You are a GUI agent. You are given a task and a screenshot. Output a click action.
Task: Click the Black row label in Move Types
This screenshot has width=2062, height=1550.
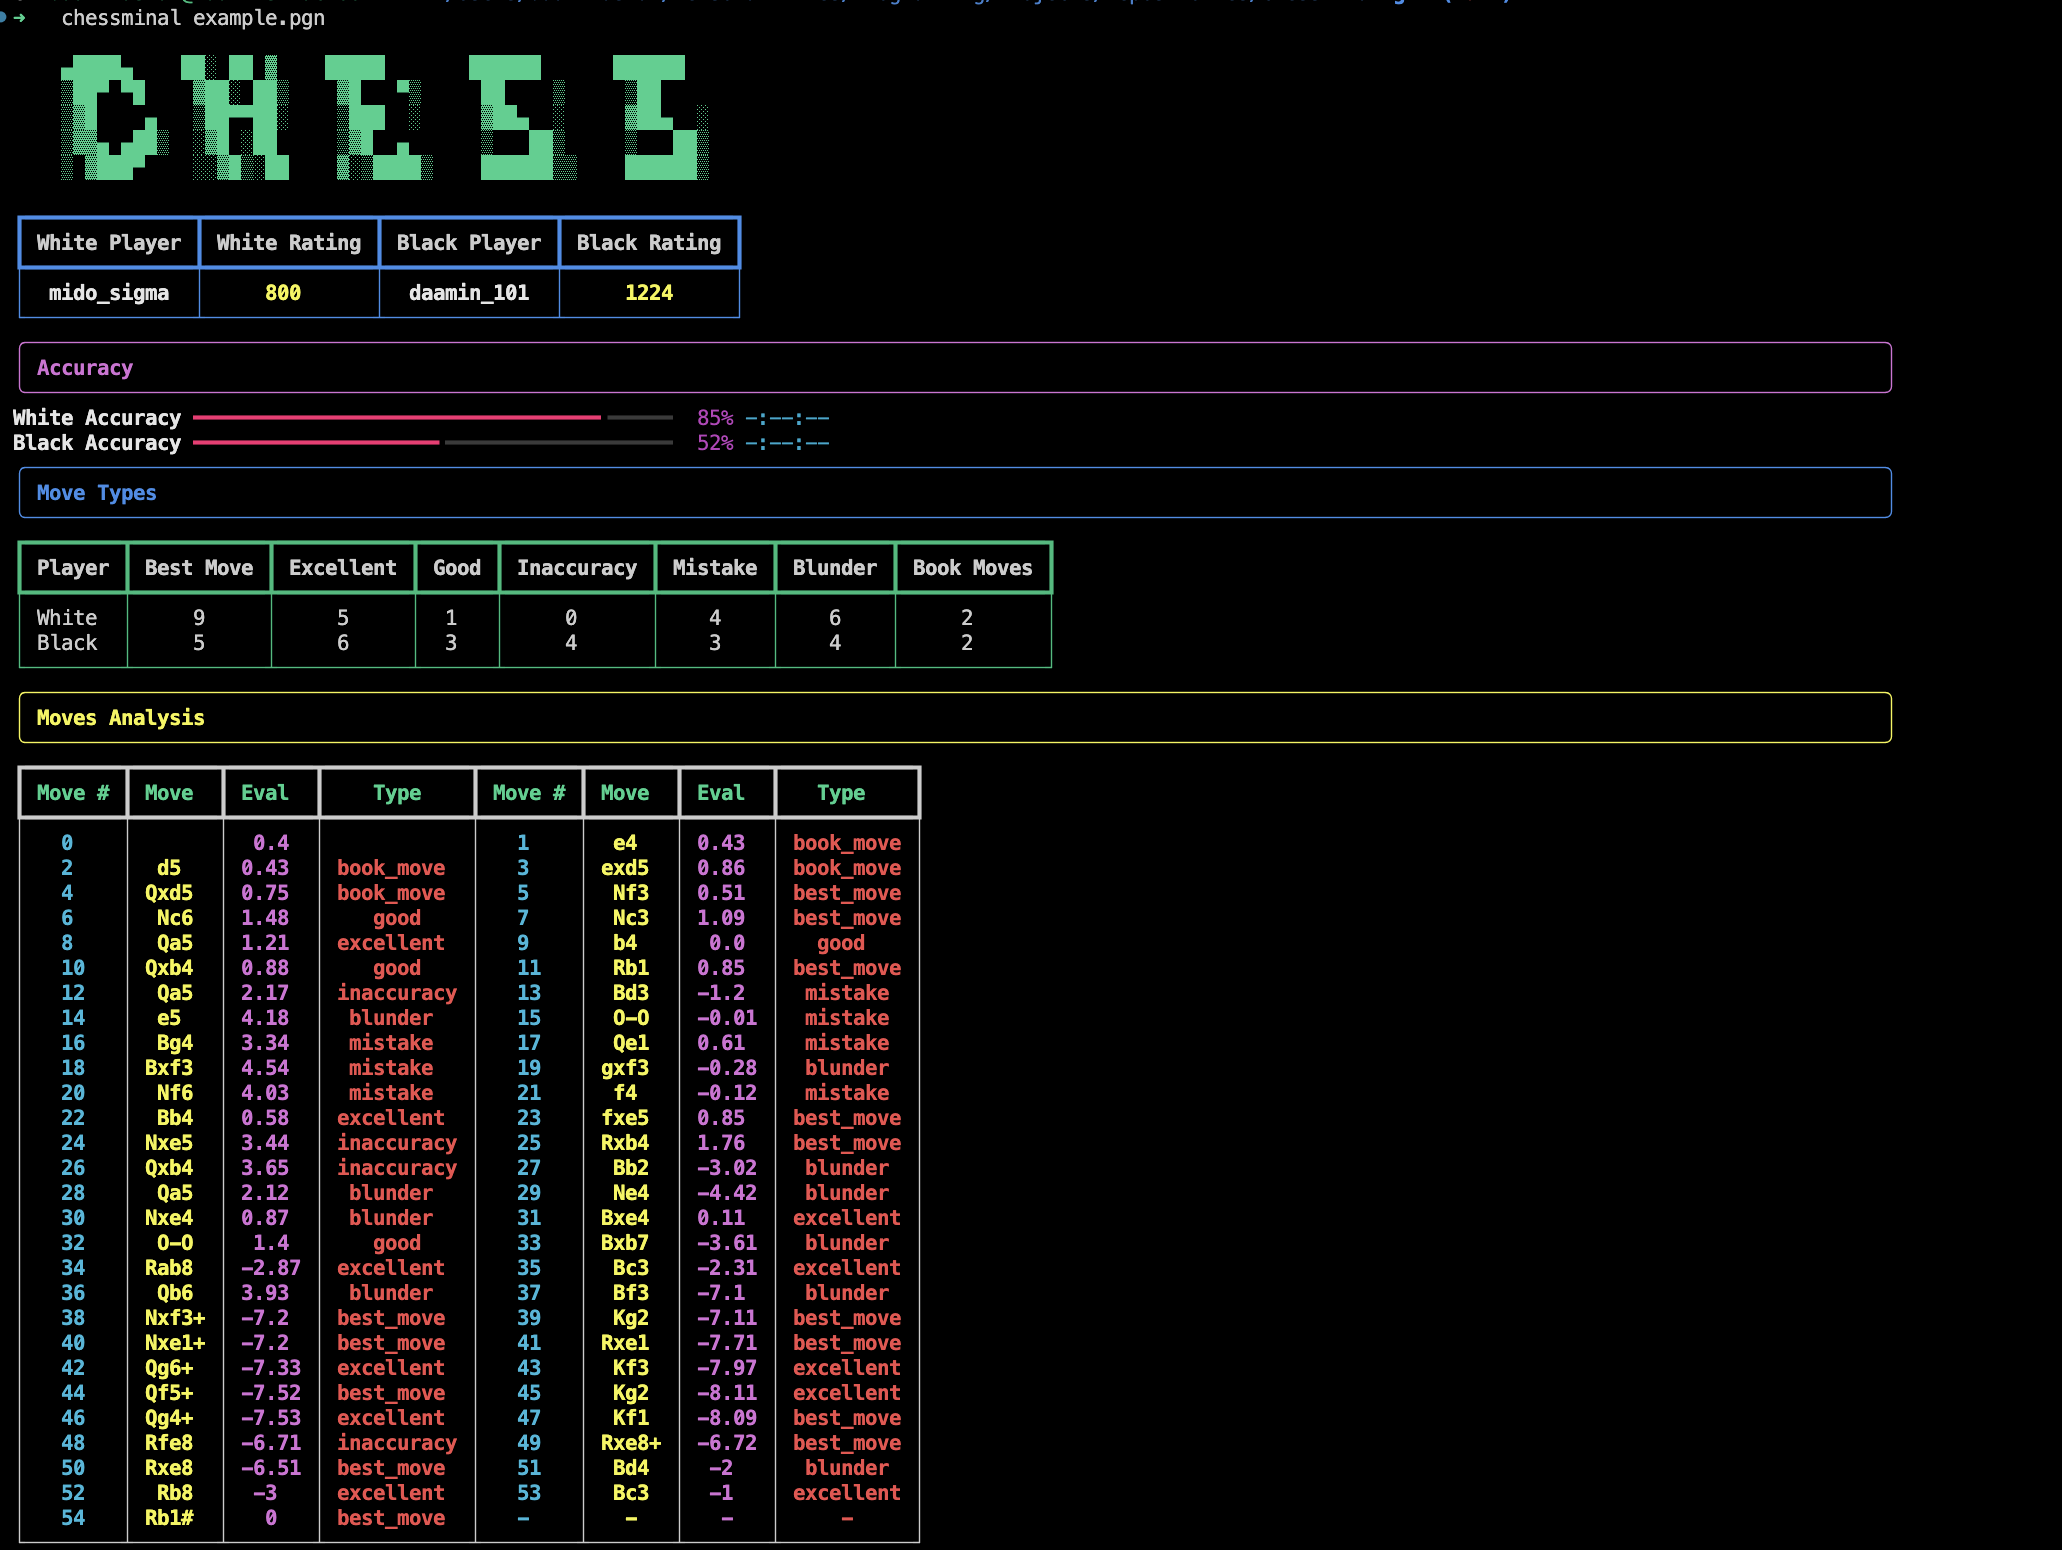(67, 643)
